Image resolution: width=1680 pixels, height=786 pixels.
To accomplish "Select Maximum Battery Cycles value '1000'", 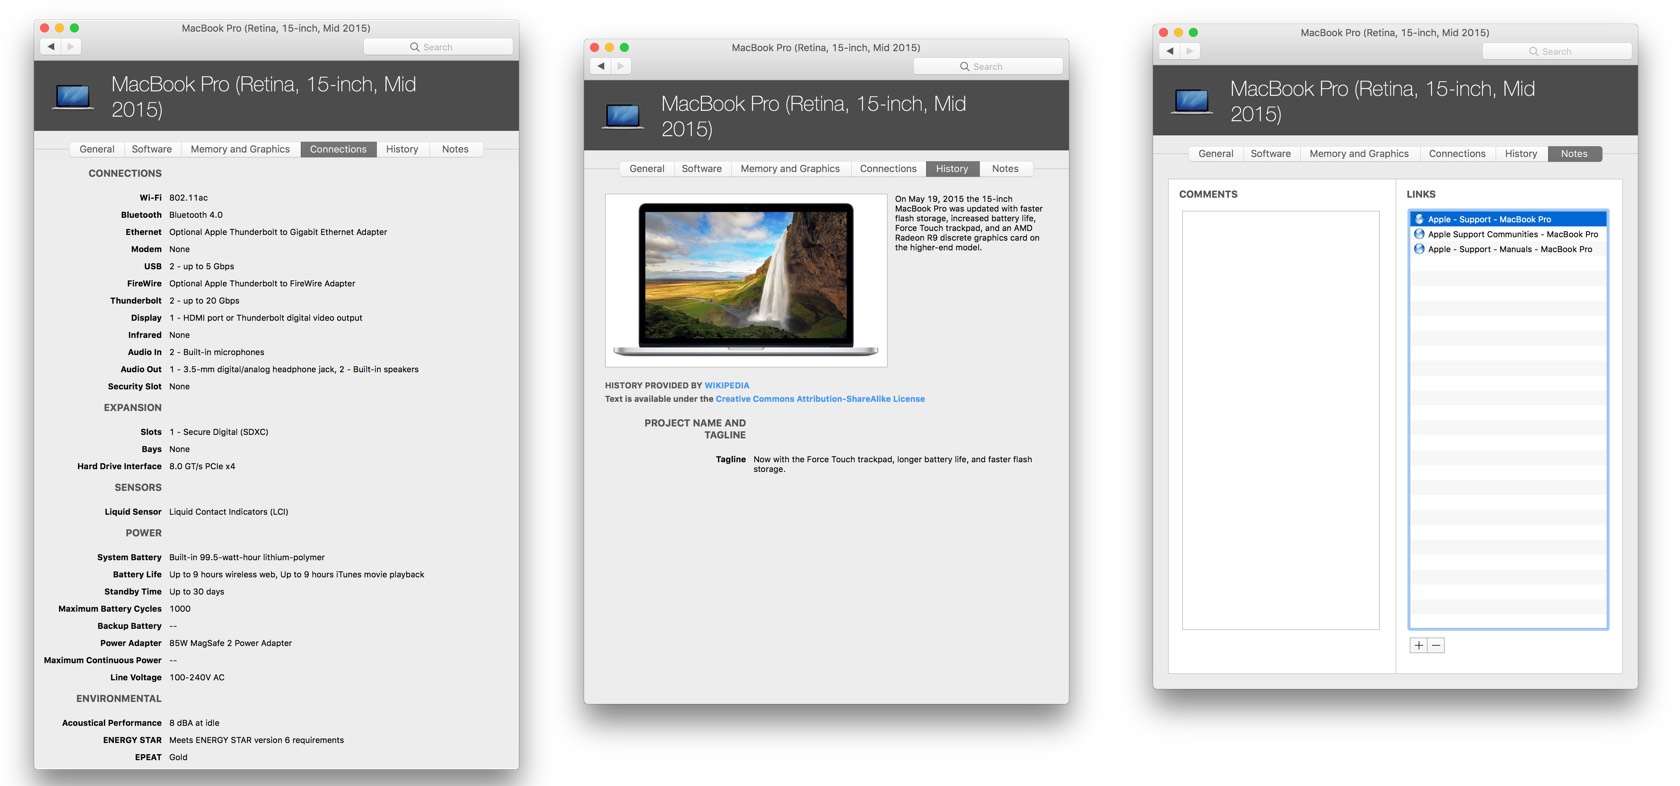I will (x=180, y=609).
